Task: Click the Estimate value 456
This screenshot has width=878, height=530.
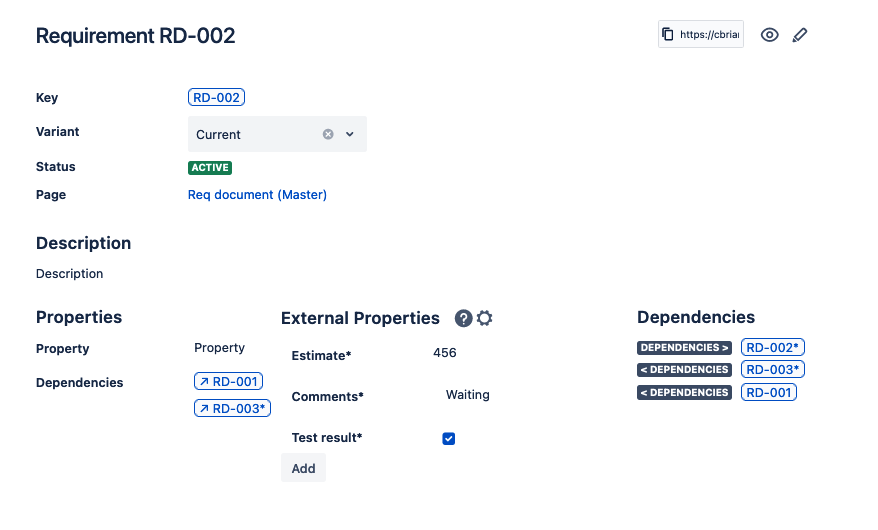Action: pyautogui.click(x=445, y=353)
